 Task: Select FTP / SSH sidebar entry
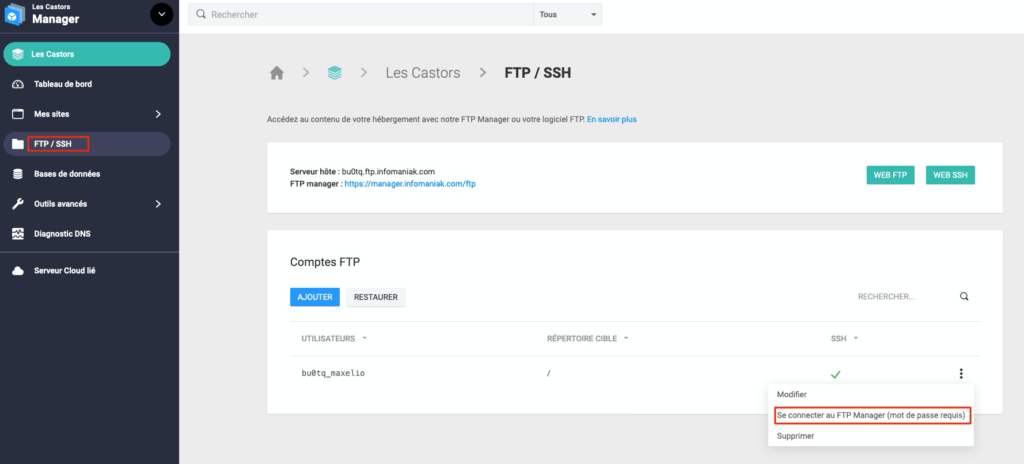point(87,144)
